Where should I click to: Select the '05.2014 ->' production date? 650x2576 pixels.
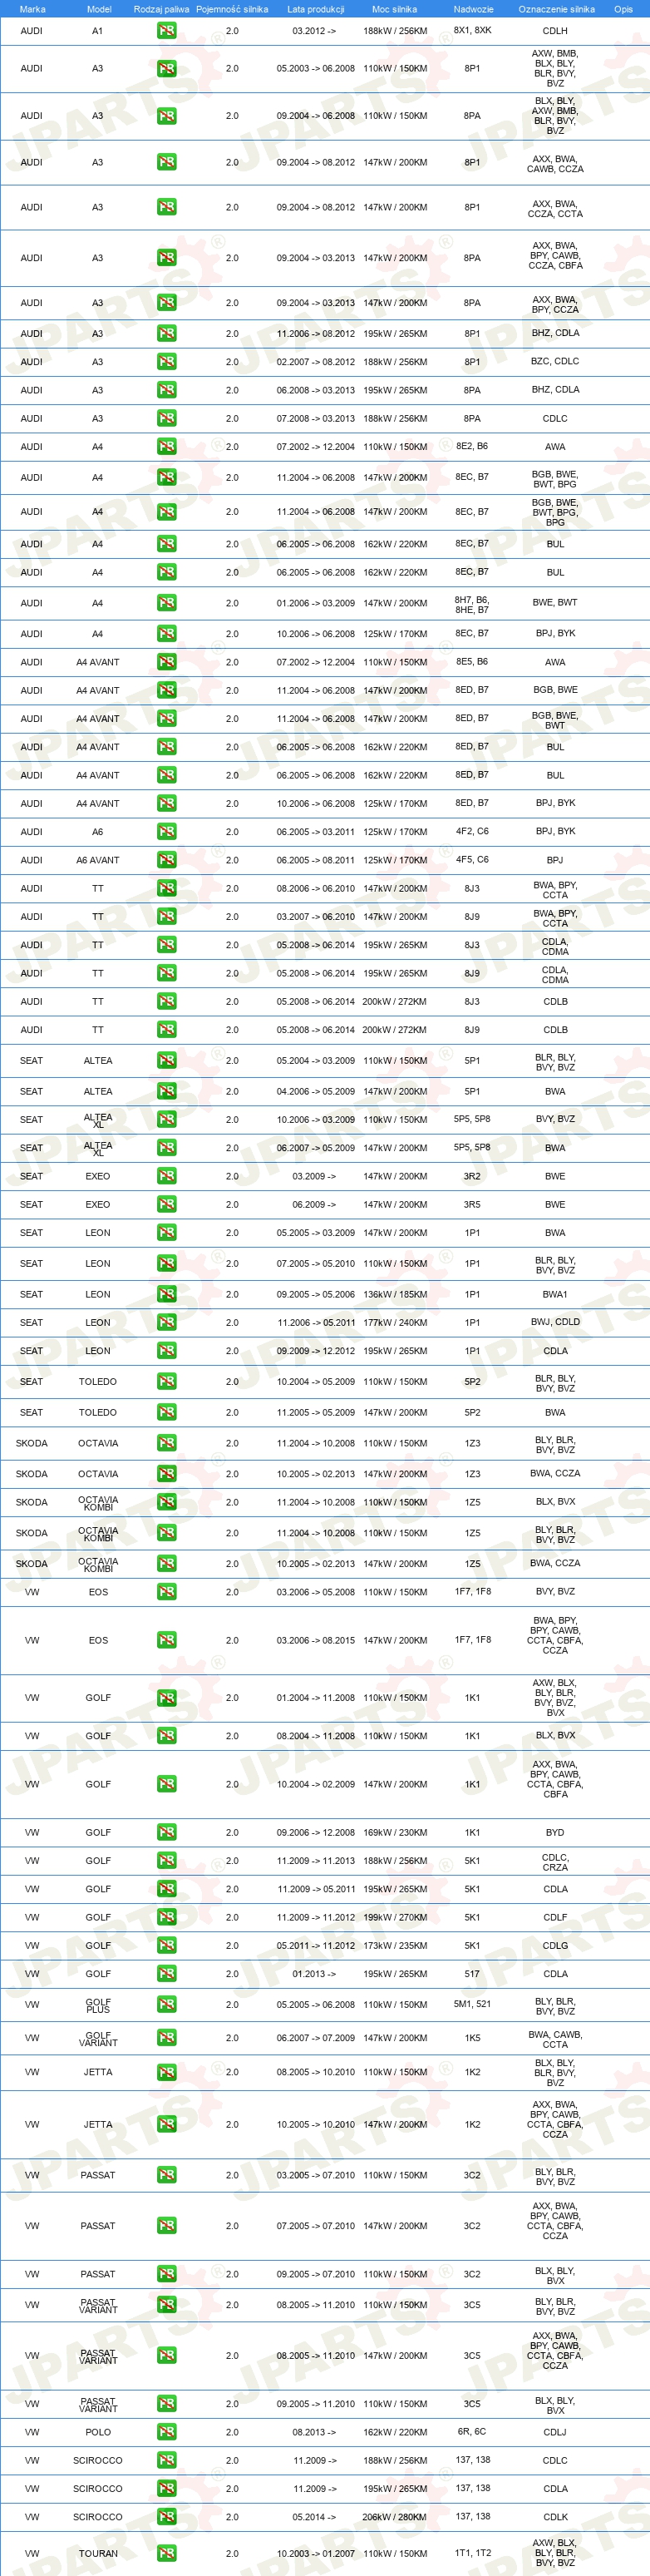click(x=315, y=2517)
